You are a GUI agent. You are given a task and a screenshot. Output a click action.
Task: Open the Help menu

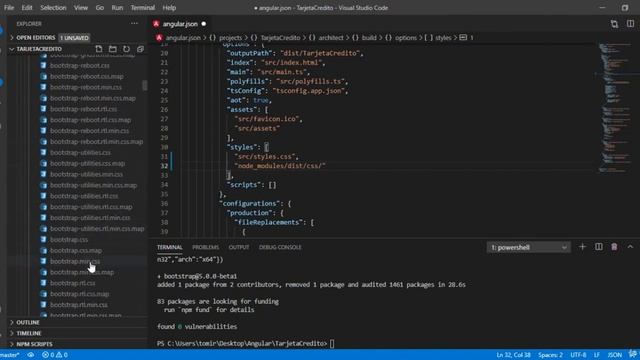[169, 8]
